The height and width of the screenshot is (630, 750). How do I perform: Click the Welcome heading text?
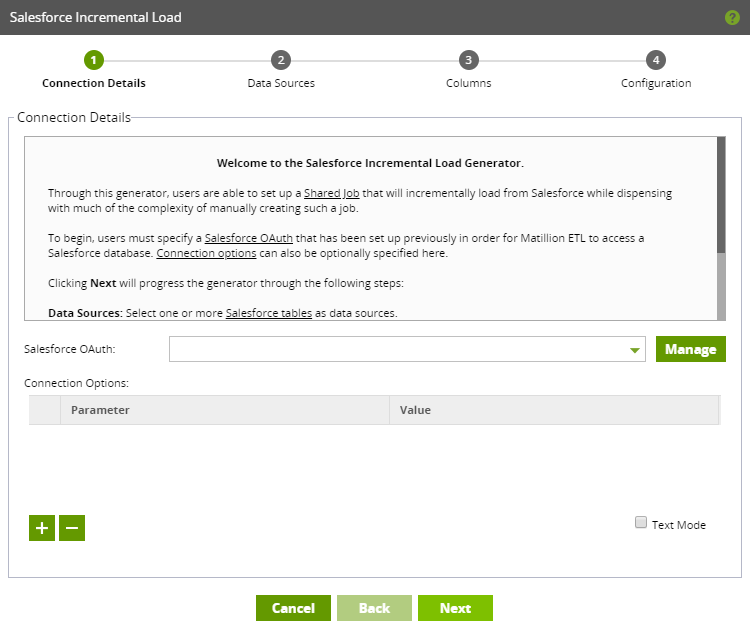(x=370, y=163)
